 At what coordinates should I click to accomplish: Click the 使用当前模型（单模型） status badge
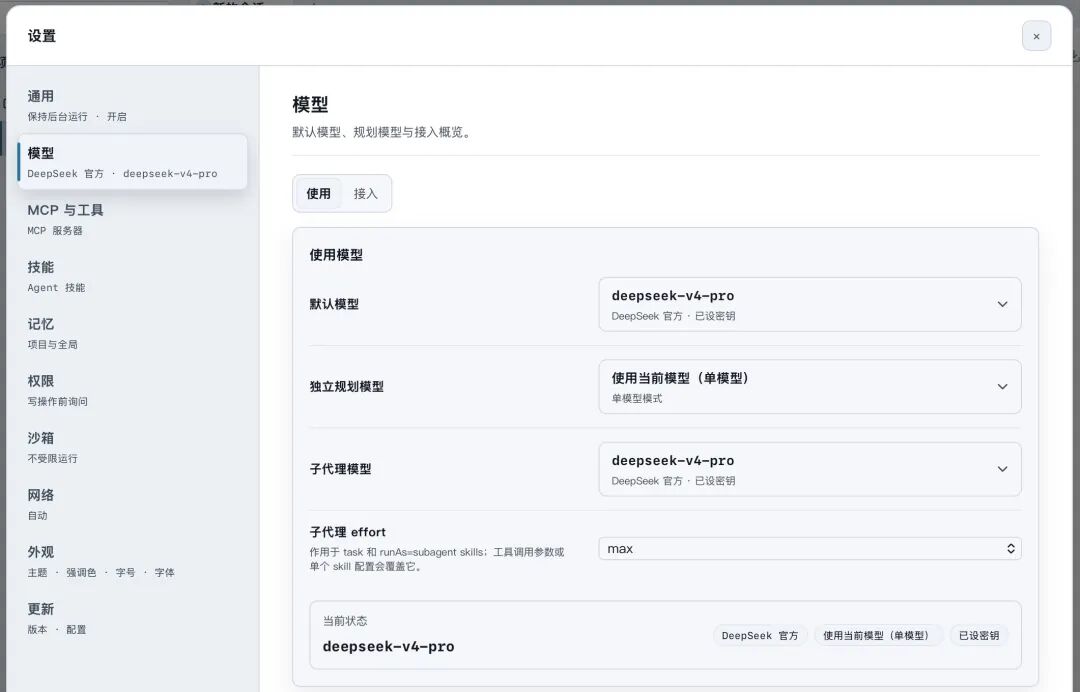[878, 636]
